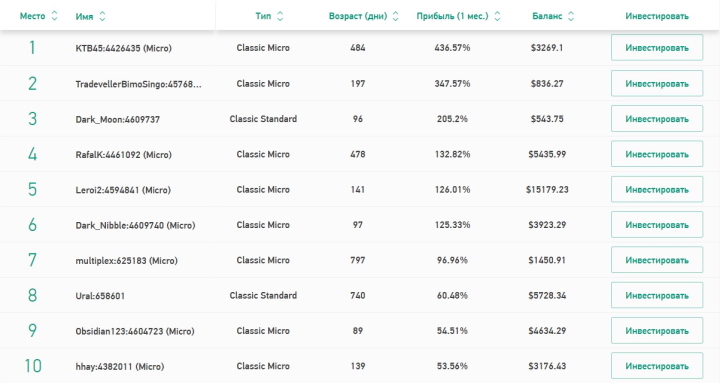Viewport: 720px width, 383px height.
Task: Invest in hhay:4382011 account
Action: pyautogui.click(x=657, y=366)
